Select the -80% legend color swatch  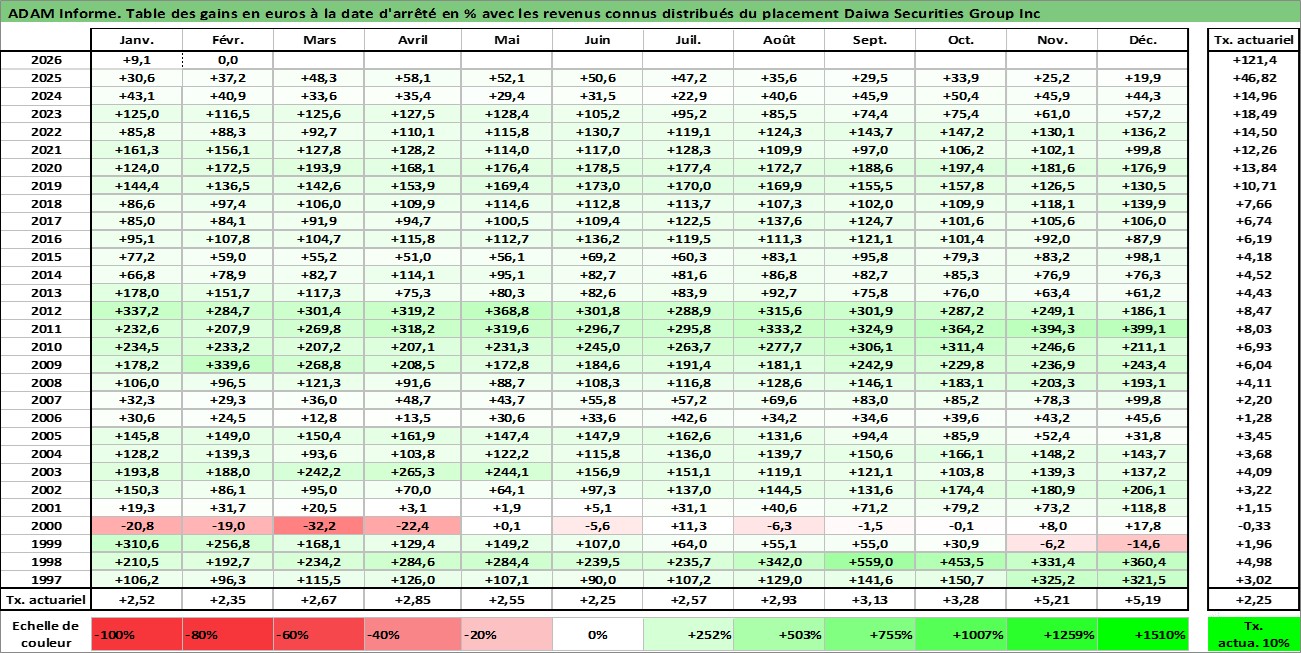click(x=227, y=634)
